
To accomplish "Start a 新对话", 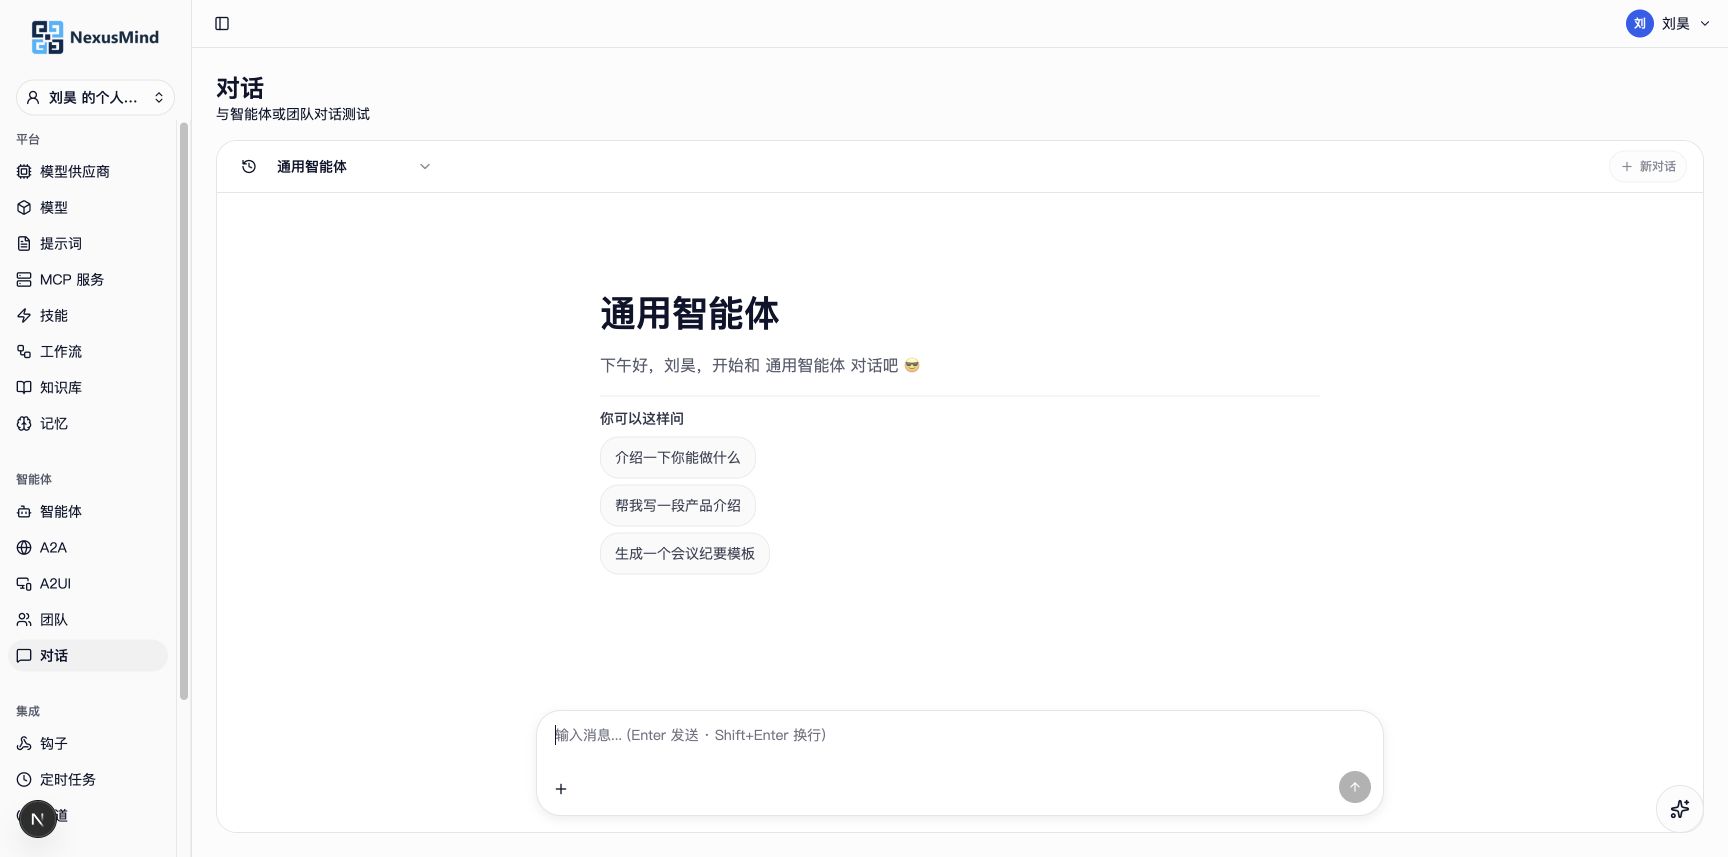I will tap(1648, 167).
